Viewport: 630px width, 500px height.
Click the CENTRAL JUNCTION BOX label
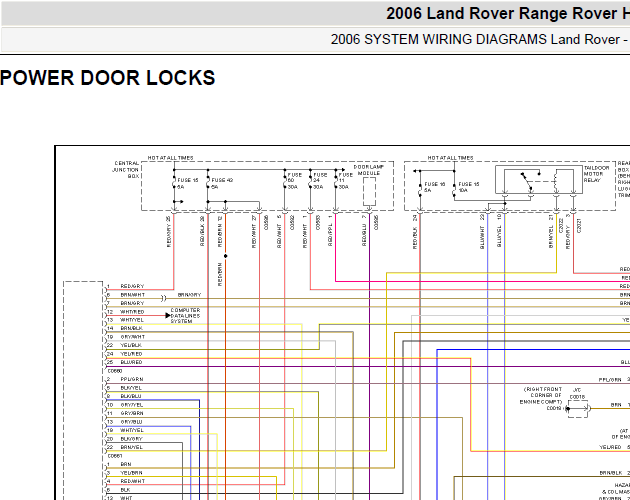(x=126, y=170)
